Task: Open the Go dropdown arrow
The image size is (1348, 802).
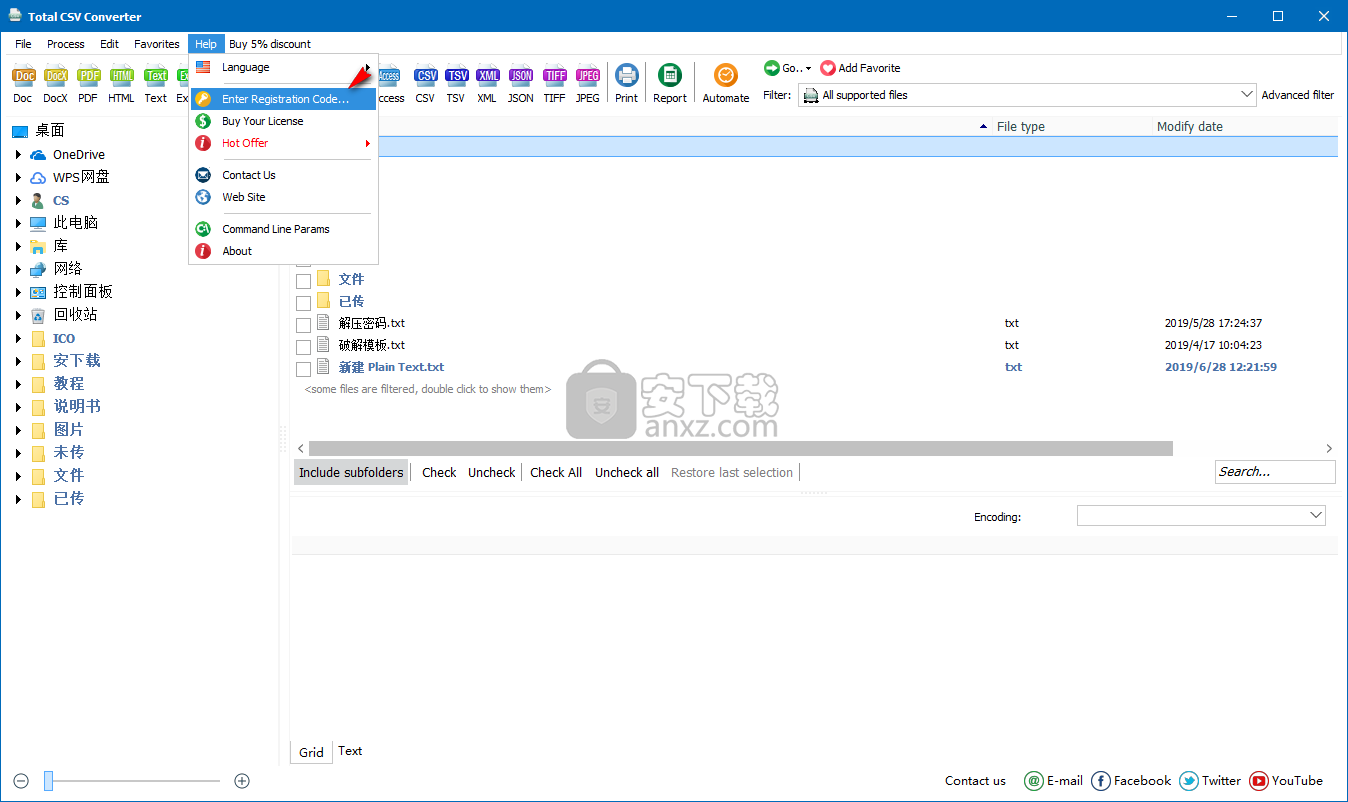Action: [x=808, y=68]
